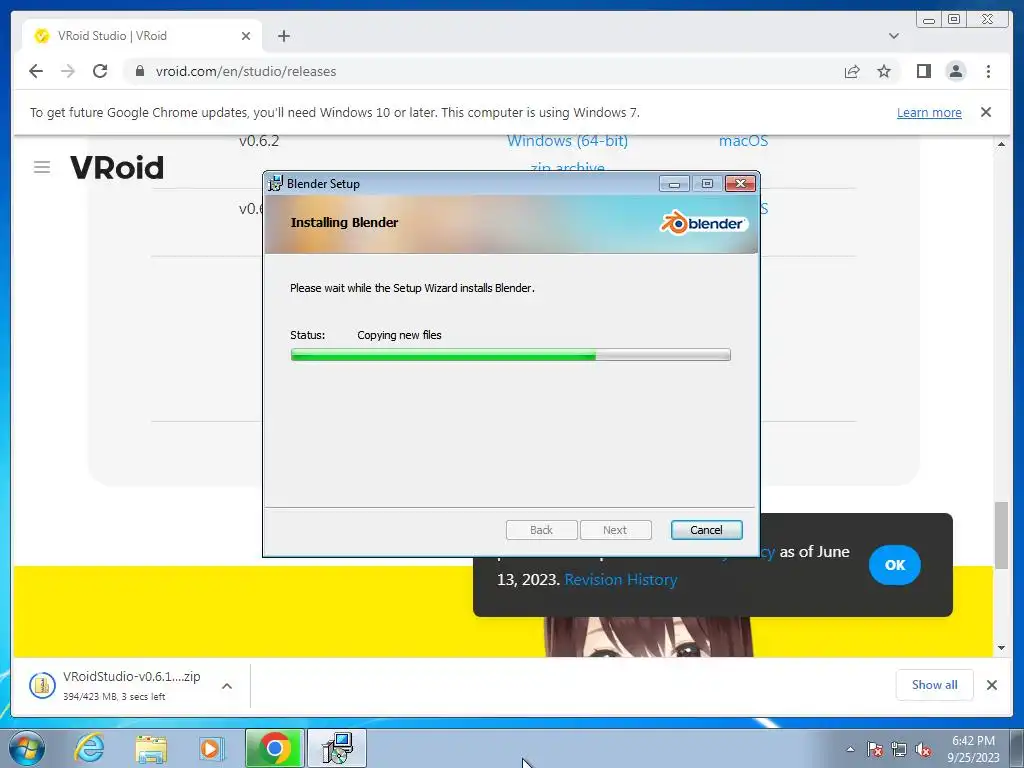The width and height of the screenshot is (1024, 768).
Task: Dismiss the Windows 7 update notice
Action: click(986, 112)
